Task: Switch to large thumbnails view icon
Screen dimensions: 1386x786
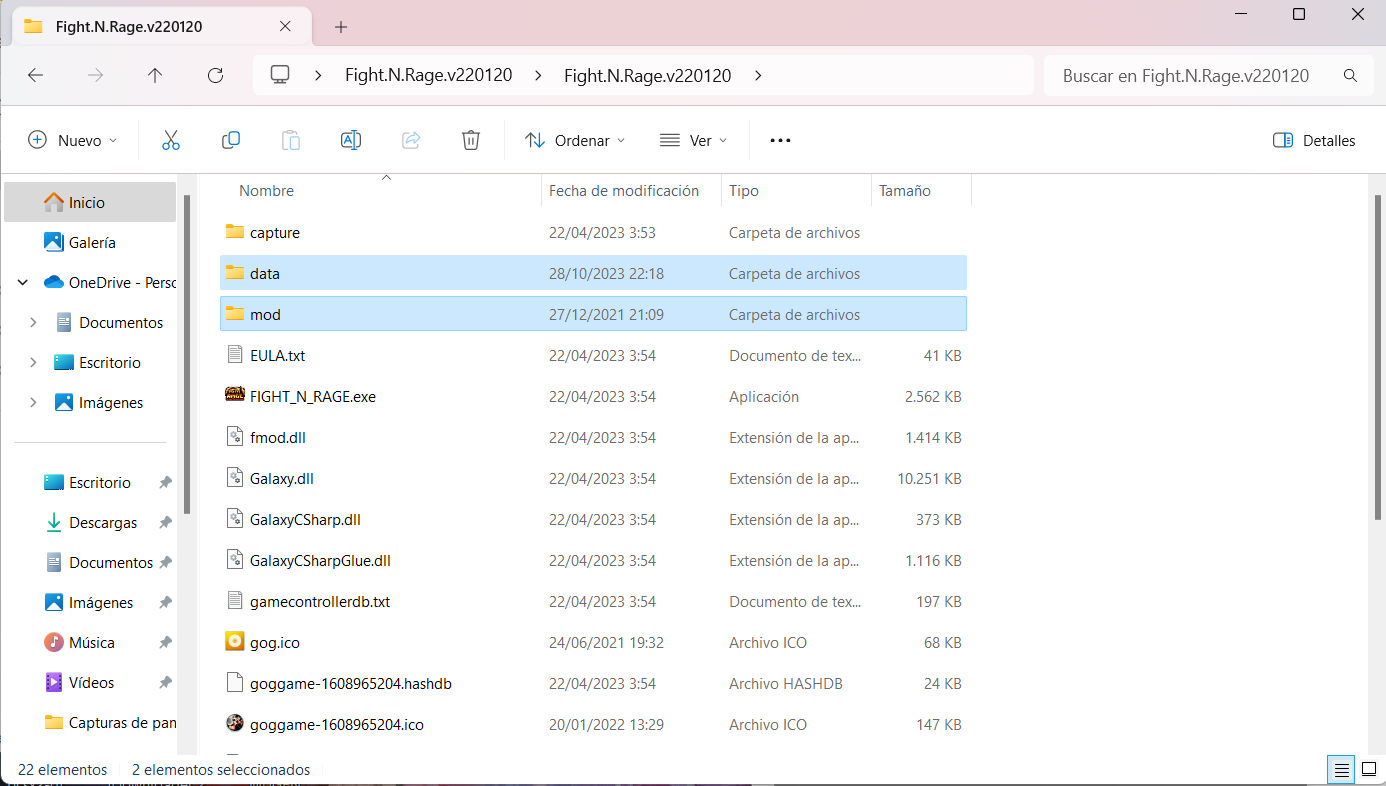Action: (1369, 769)
